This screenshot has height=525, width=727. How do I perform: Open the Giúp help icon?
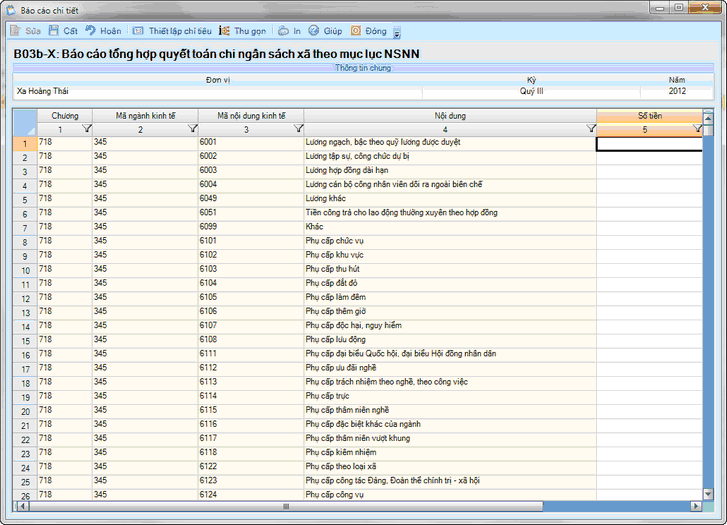pyautogui.click(x=314, y=31)
